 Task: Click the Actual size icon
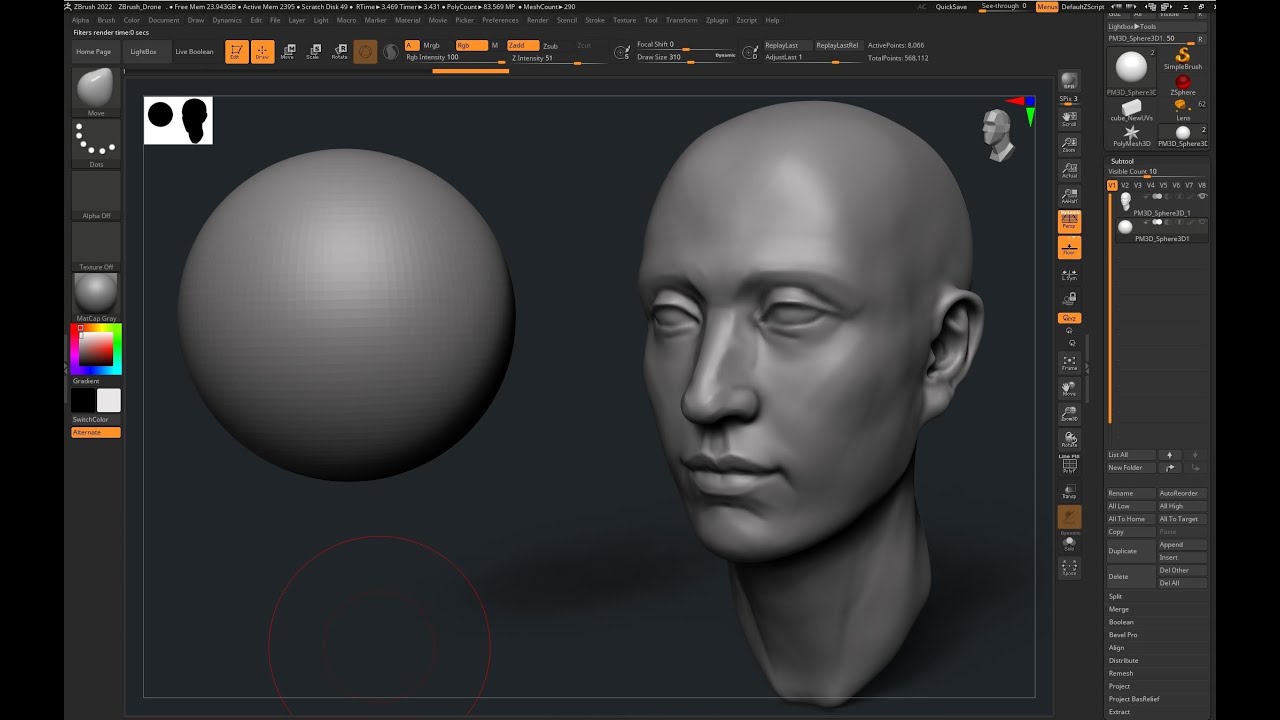(x=1069, y=170)
